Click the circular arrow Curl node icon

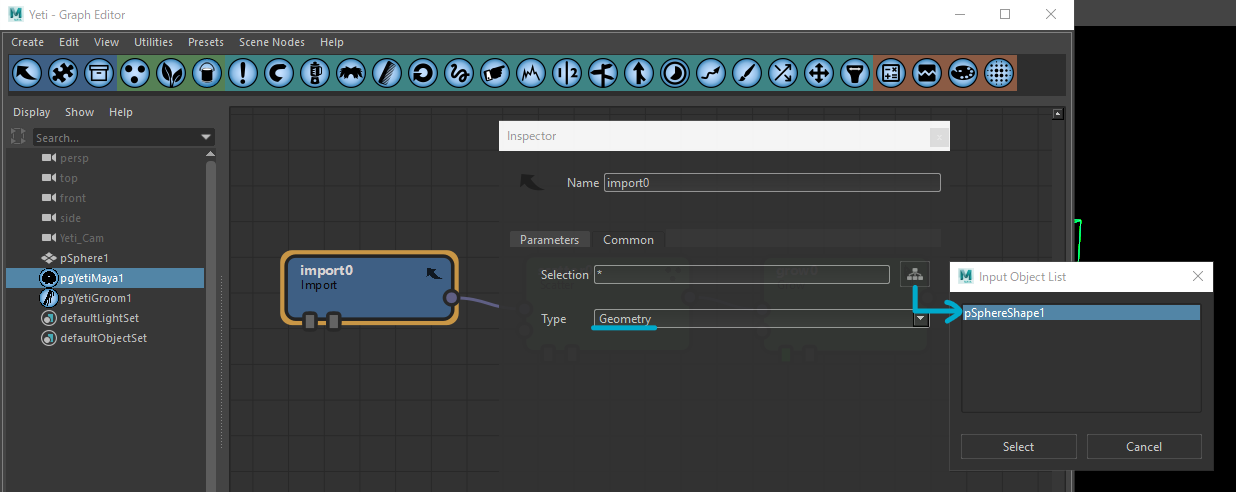click(423, 72)
